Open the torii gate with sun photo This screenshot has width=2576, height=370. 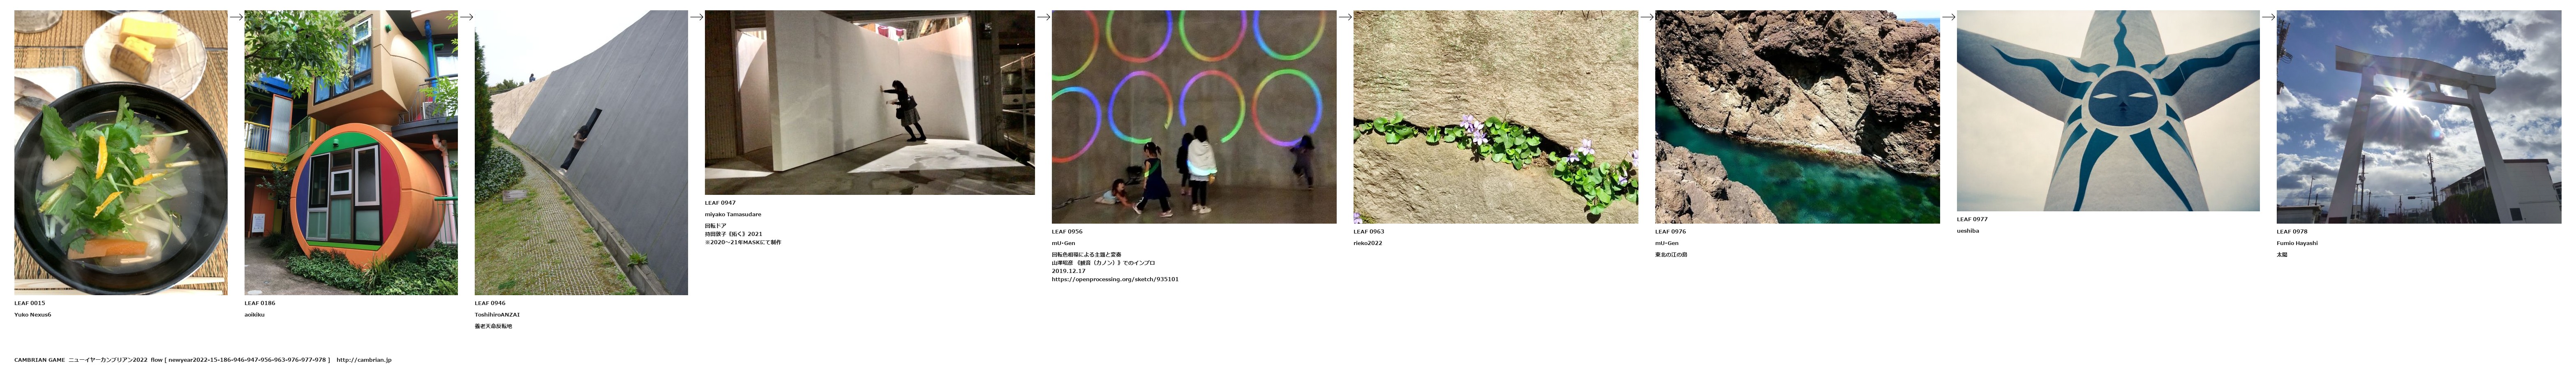click(x=2419, y=117)
